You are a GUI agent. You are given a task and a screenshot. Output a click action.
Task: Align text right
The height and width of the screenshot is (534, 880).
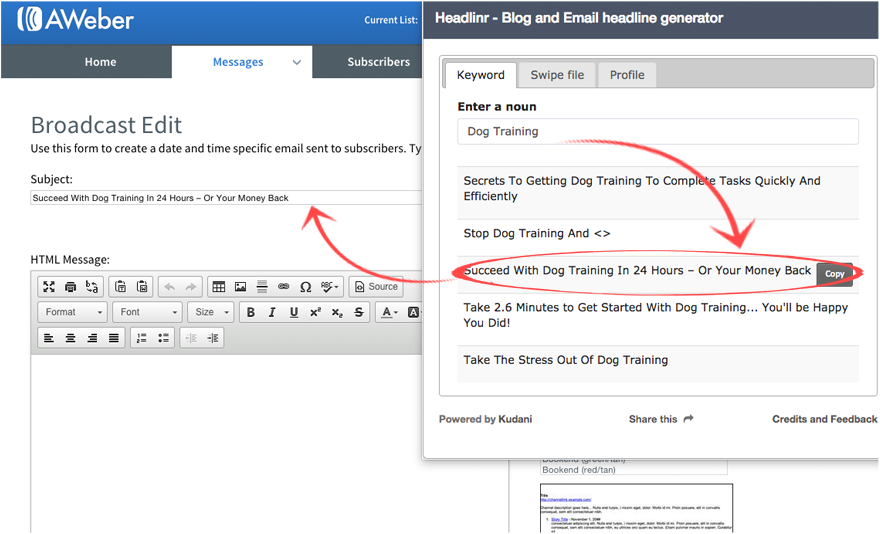91,338
